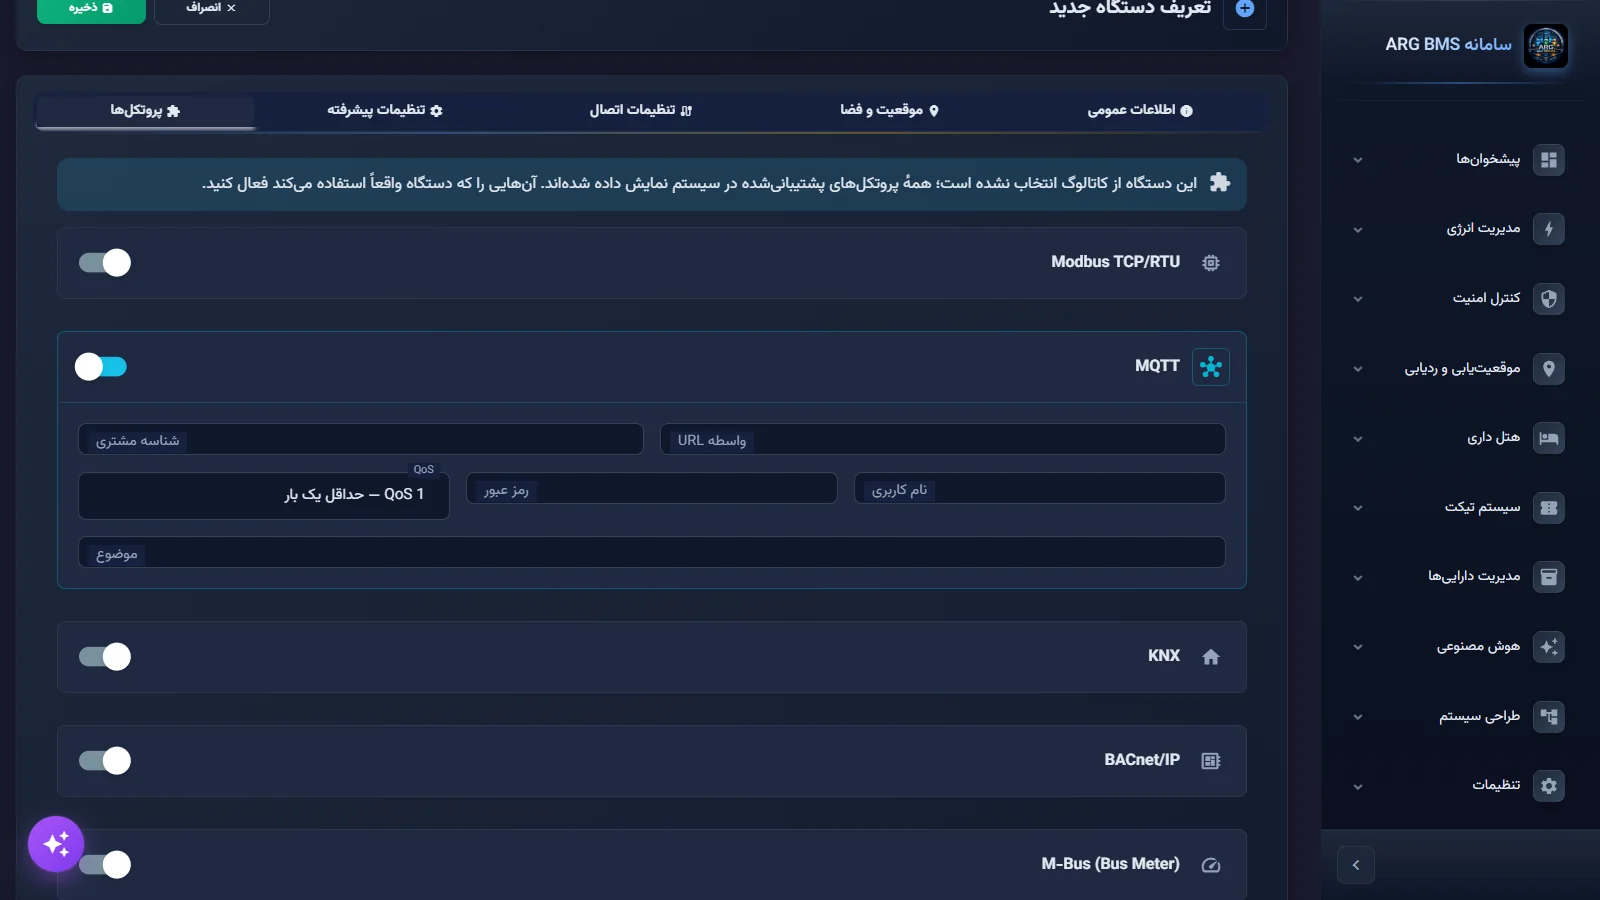Click the hotel management bed icon
The height and width of the screenshot is (900, 1600).
1549,438
